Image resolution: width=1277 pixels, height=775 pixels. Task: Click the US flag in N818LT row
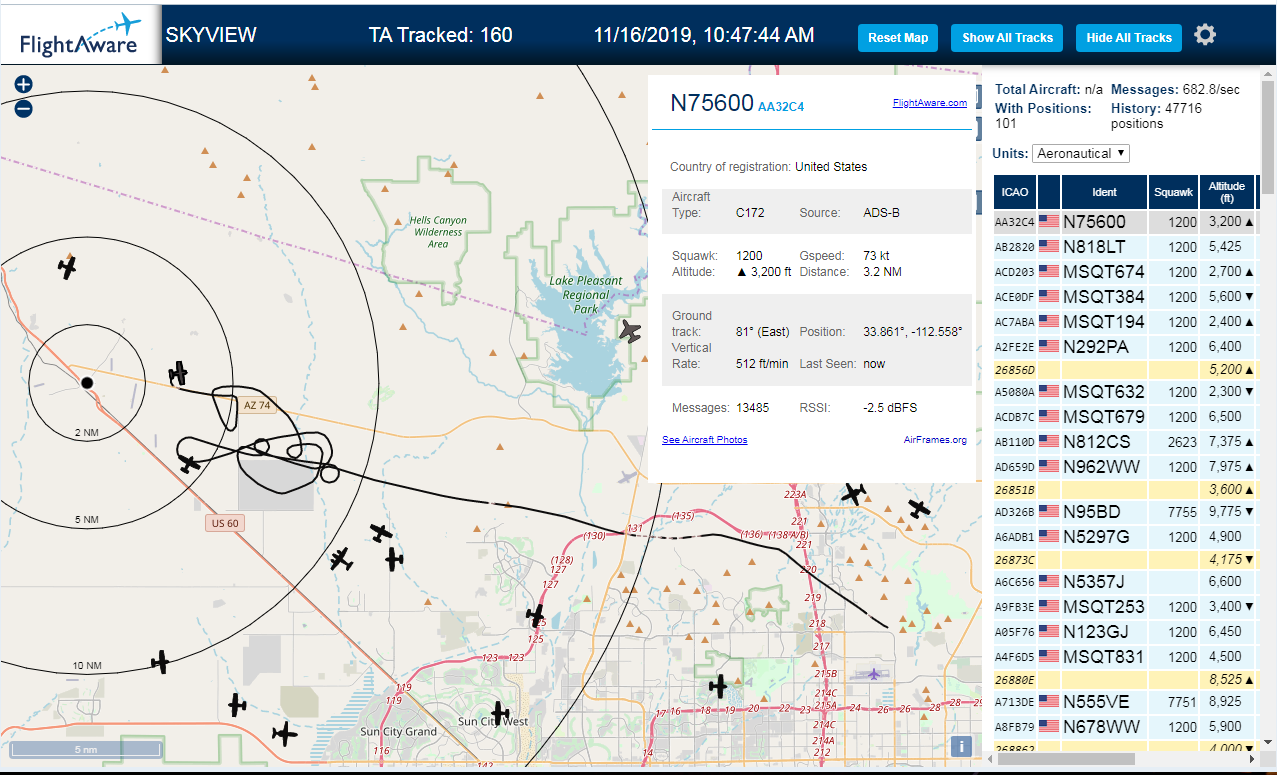[x=1049, y=247]
